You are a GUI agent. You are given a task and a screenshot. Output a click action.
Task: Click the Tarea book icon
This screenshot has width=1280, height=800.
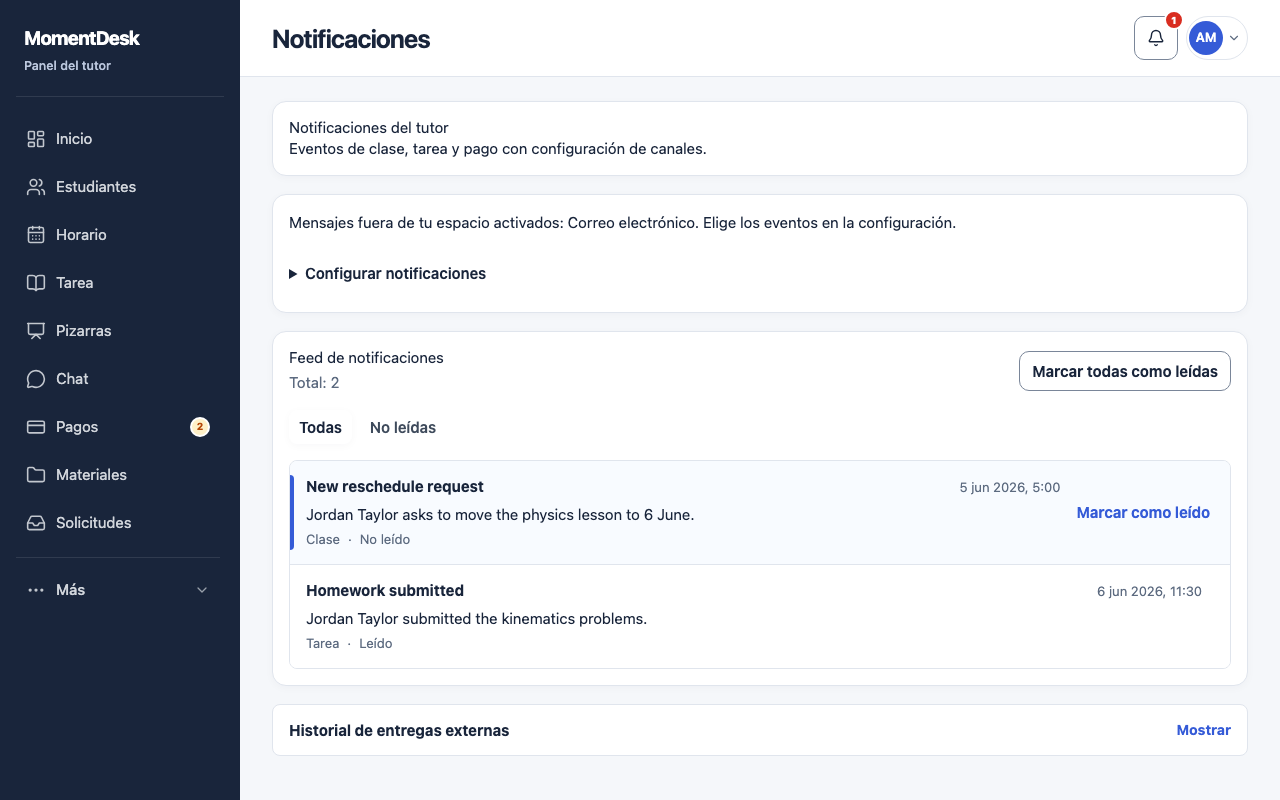point(36,283)
